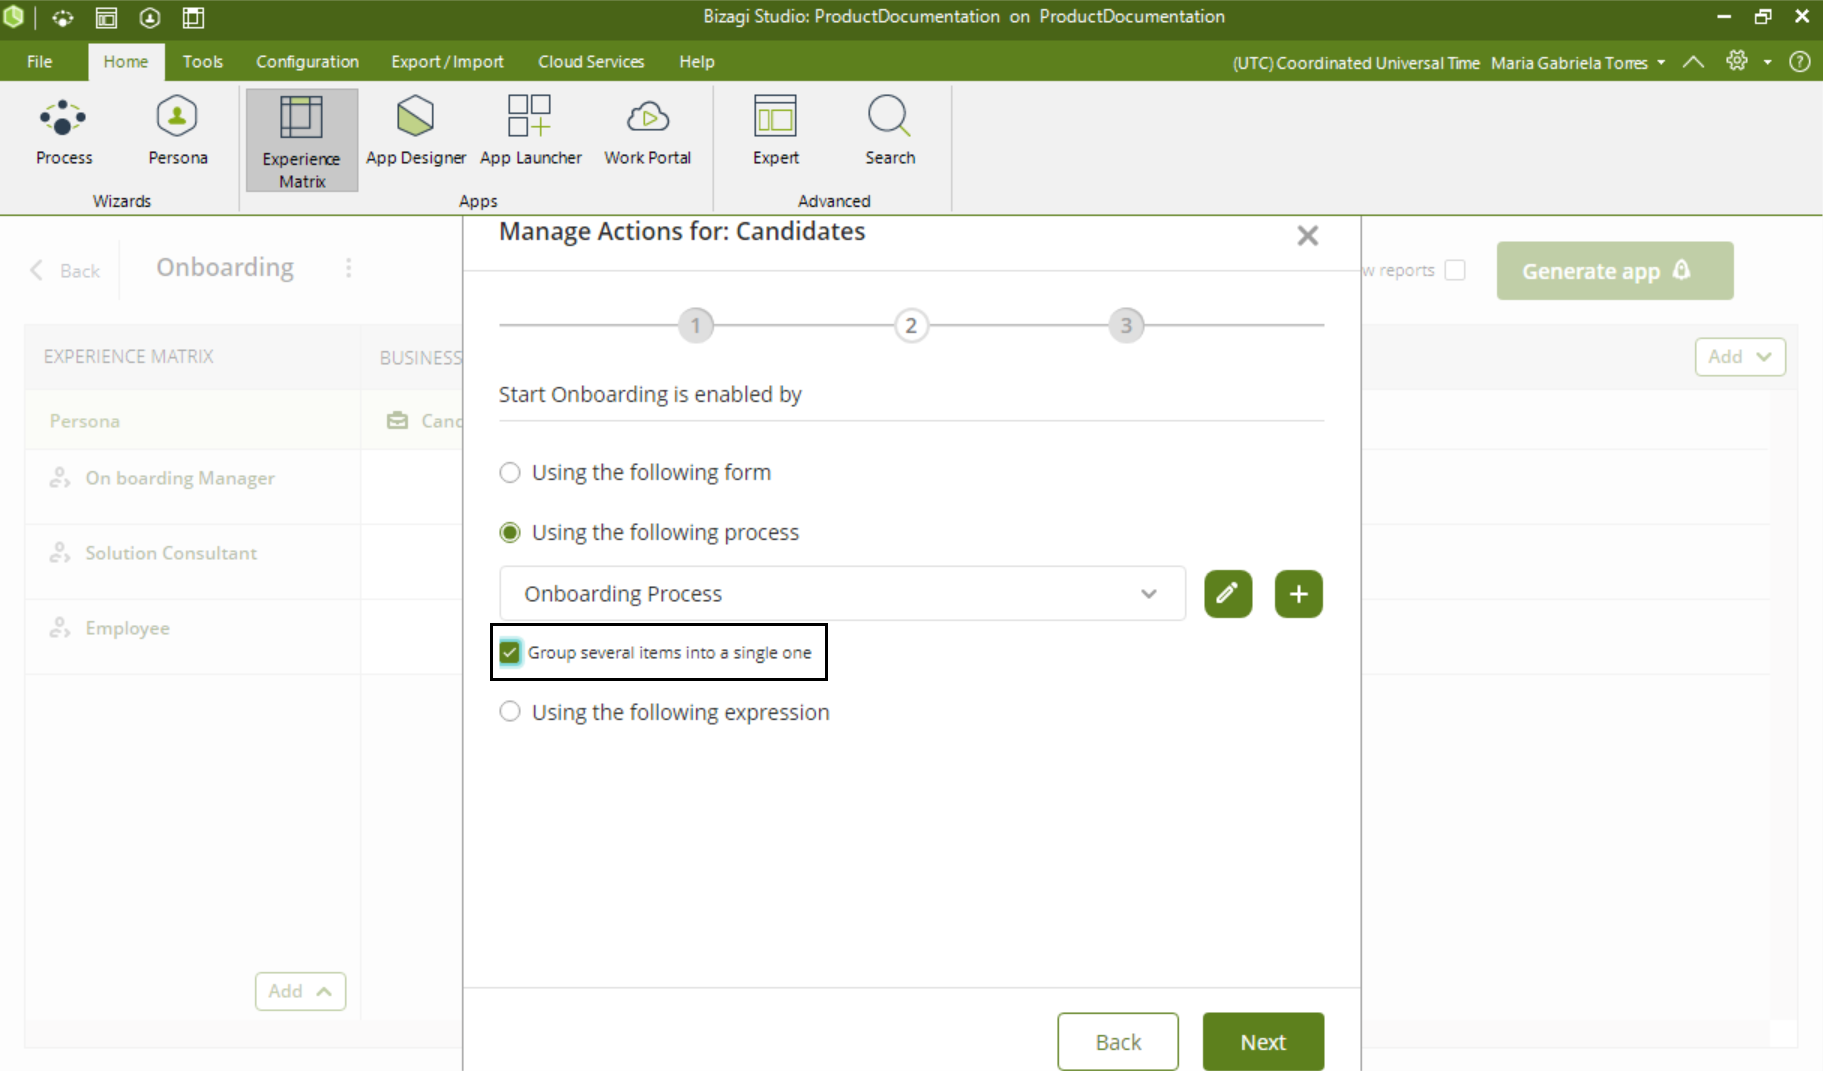Collapse the ribbon with caret icon
Viewport: 1823px width, 1071px height.
pos(1693,62)
